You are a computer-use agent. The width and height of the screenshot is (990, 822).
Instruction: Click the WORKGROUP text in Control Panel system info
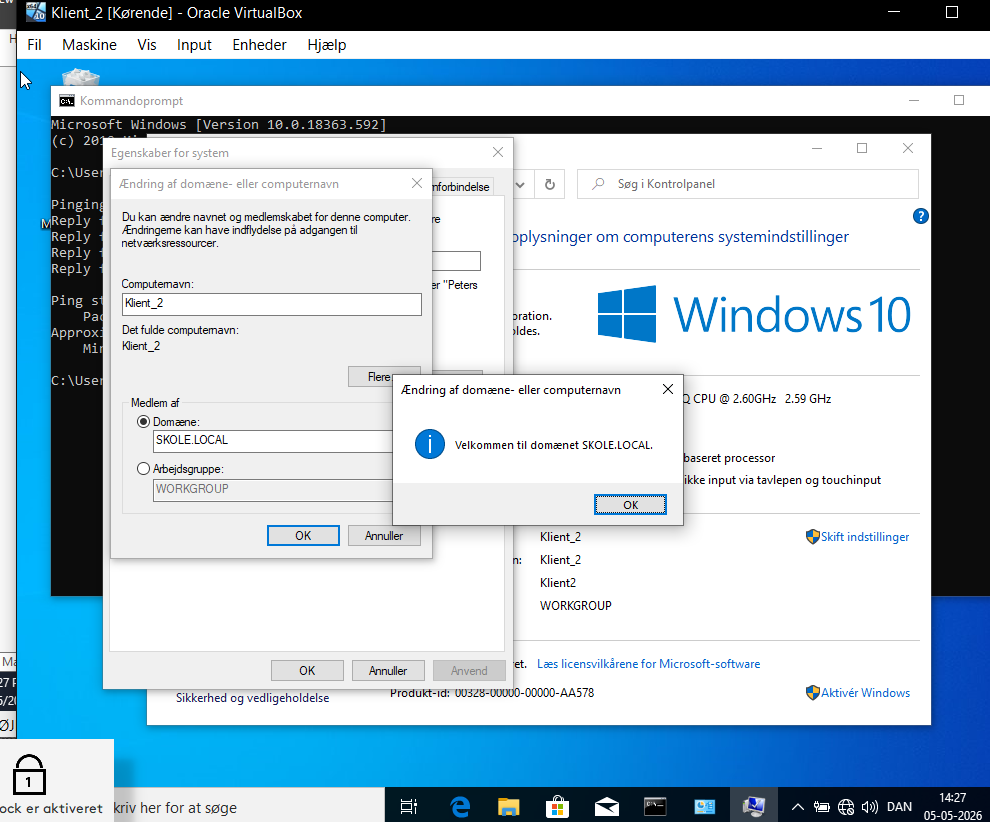576,605
